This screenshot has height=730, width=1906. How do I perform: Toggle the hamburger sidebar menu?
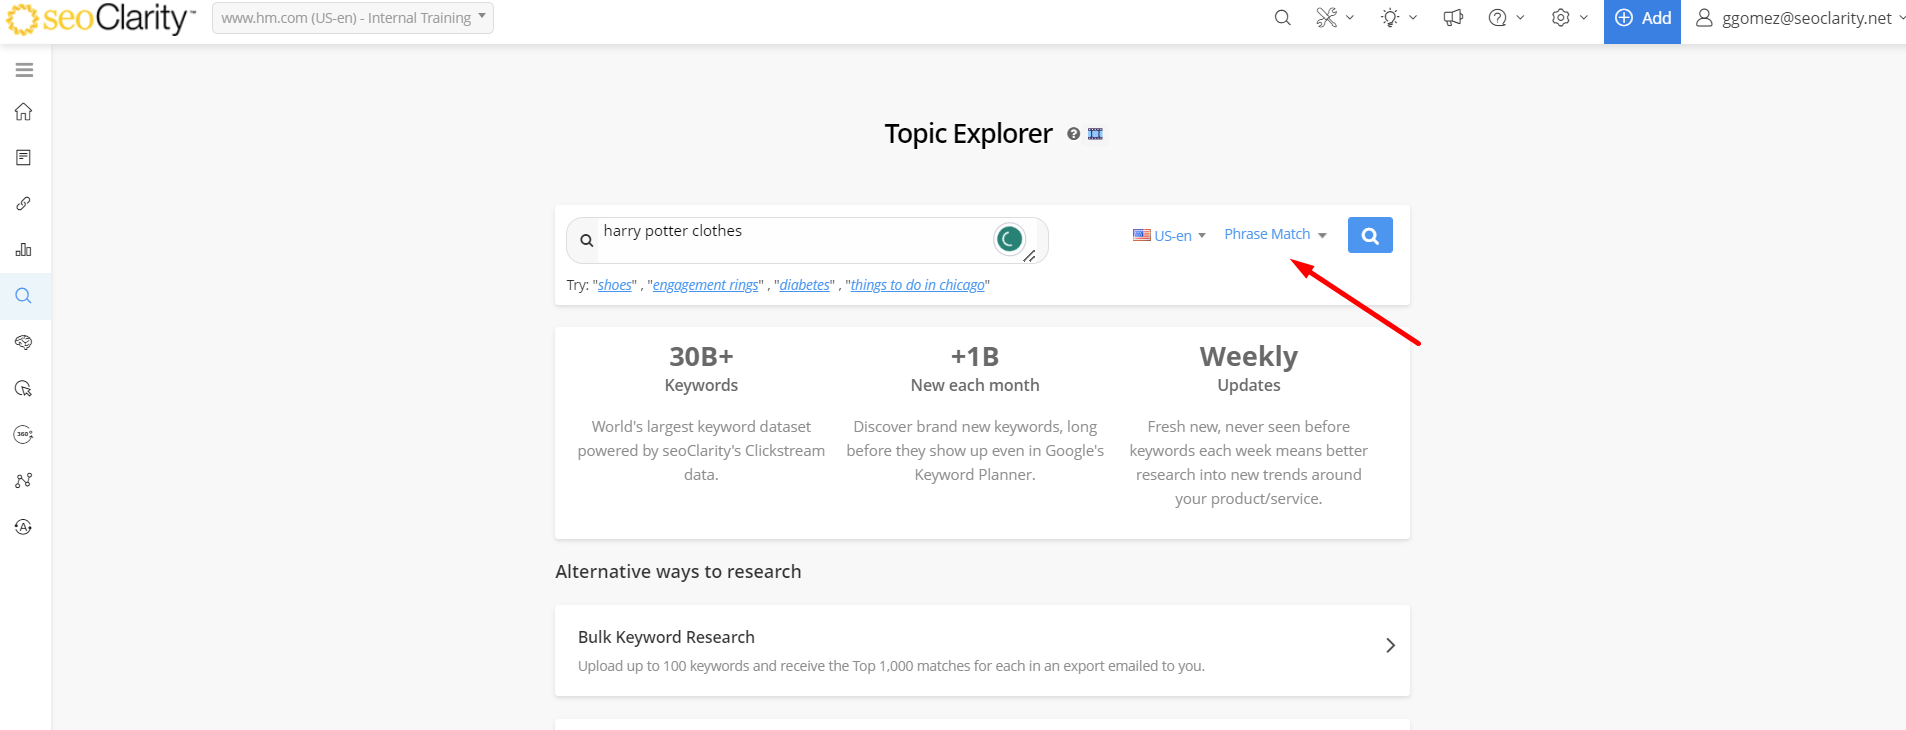pyautogui.click(x=24, y=70)
